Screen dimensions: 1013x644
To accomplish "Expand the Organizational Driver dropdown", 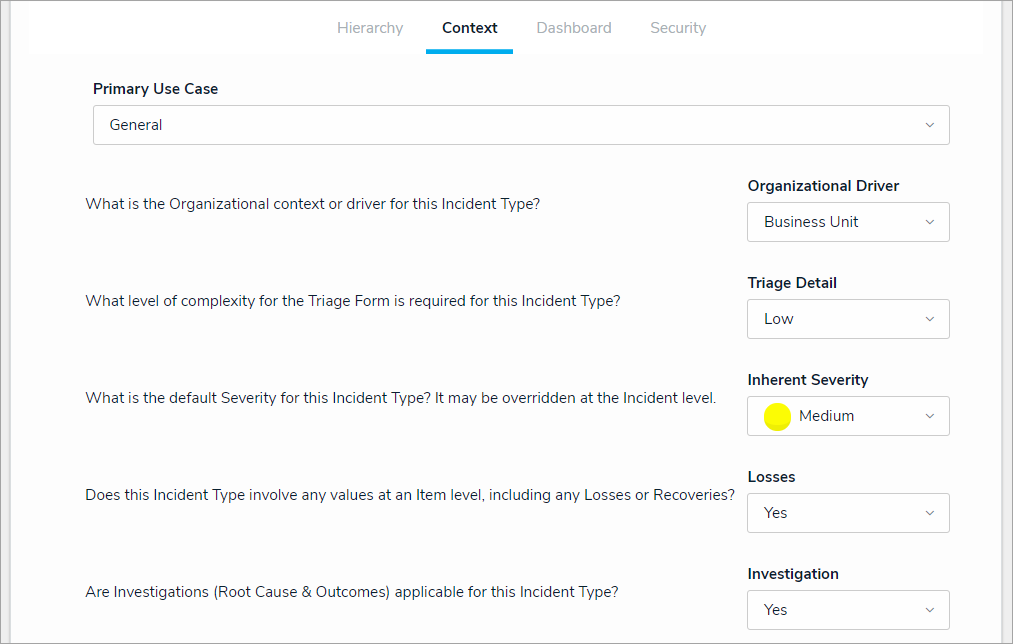I will coord(847,222).
